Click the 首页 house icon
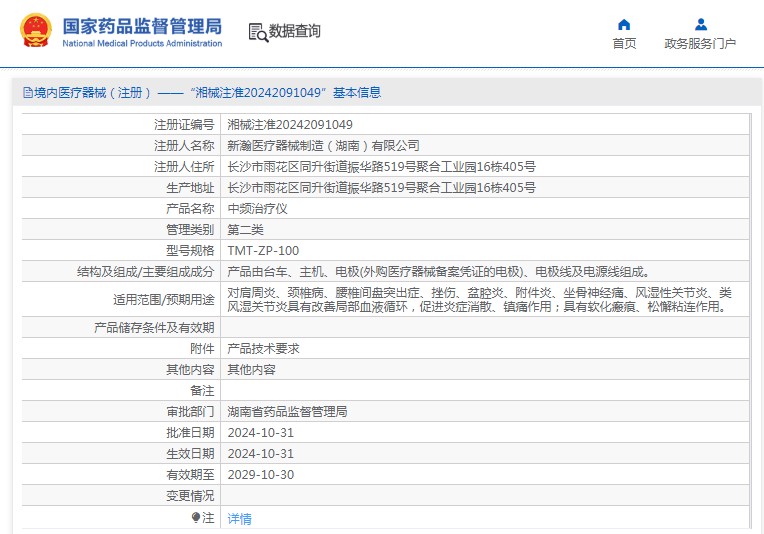Image resolution: width=764 pixels, height=534 pixels. (x=624, y=24)
